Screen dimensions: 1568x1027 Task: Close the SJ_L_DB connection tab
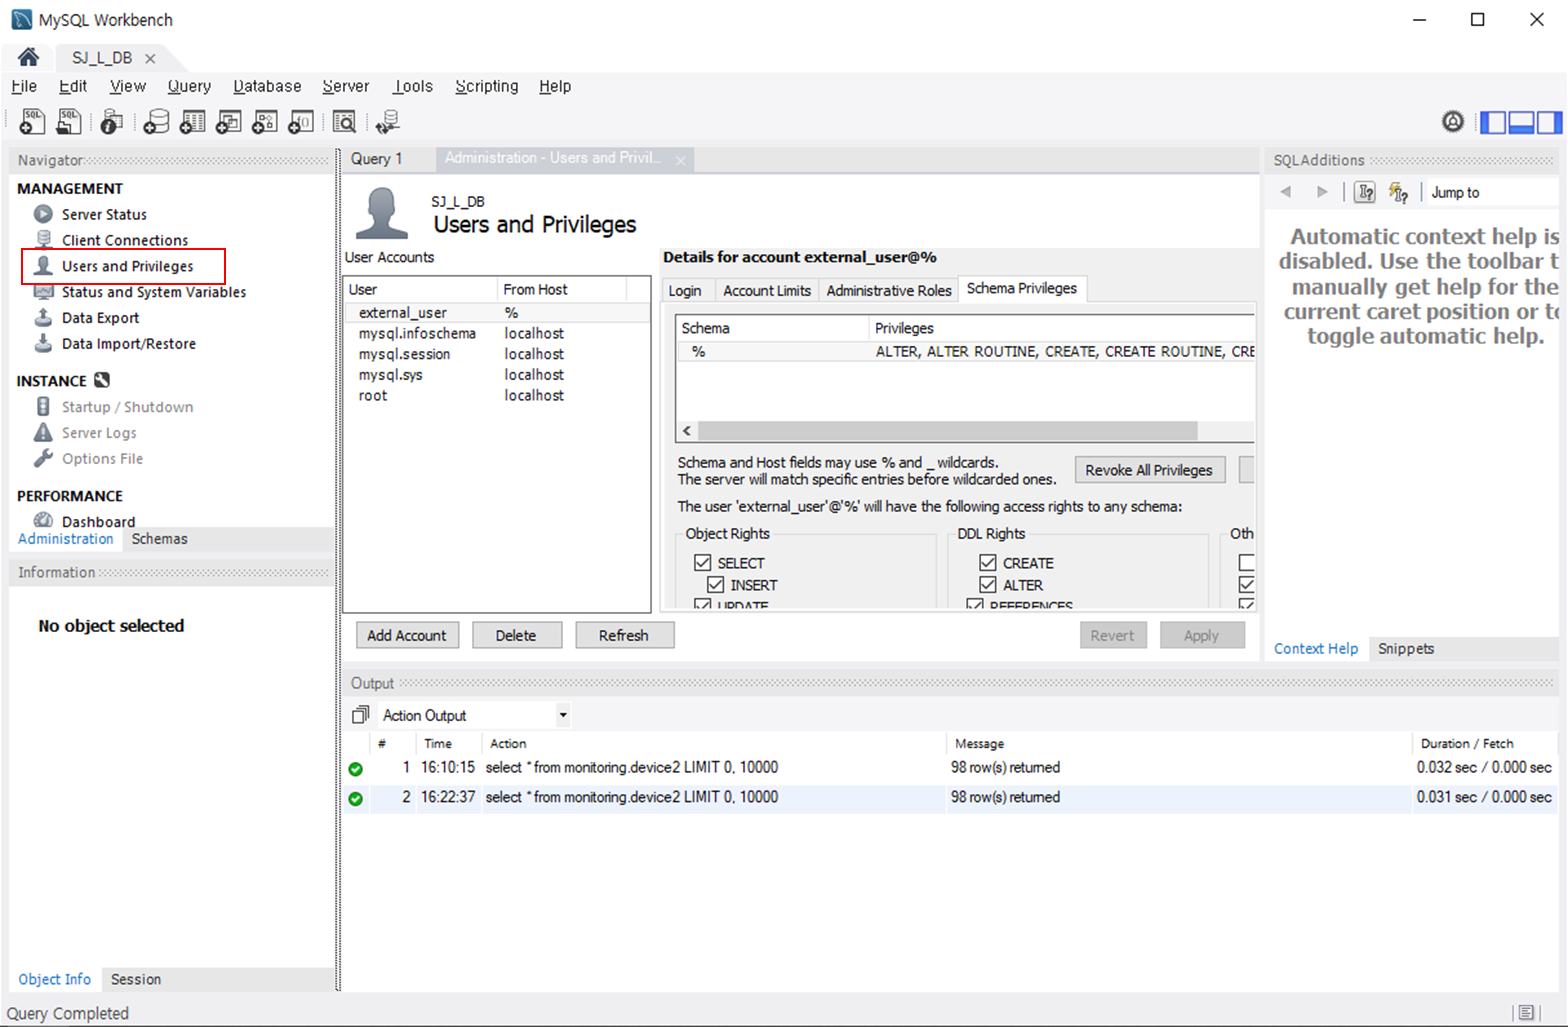[x=150, y=58]
